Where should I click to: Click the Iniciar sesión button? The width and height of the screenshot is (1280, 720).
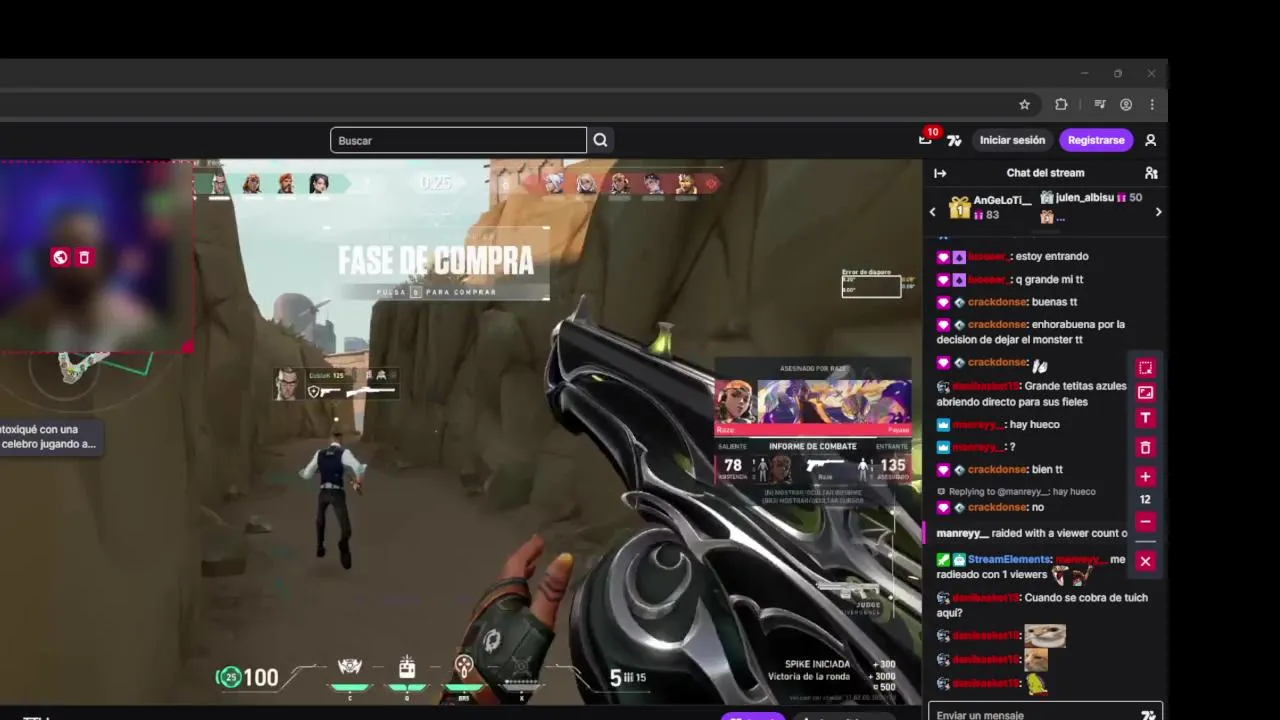coord(1012,140)
